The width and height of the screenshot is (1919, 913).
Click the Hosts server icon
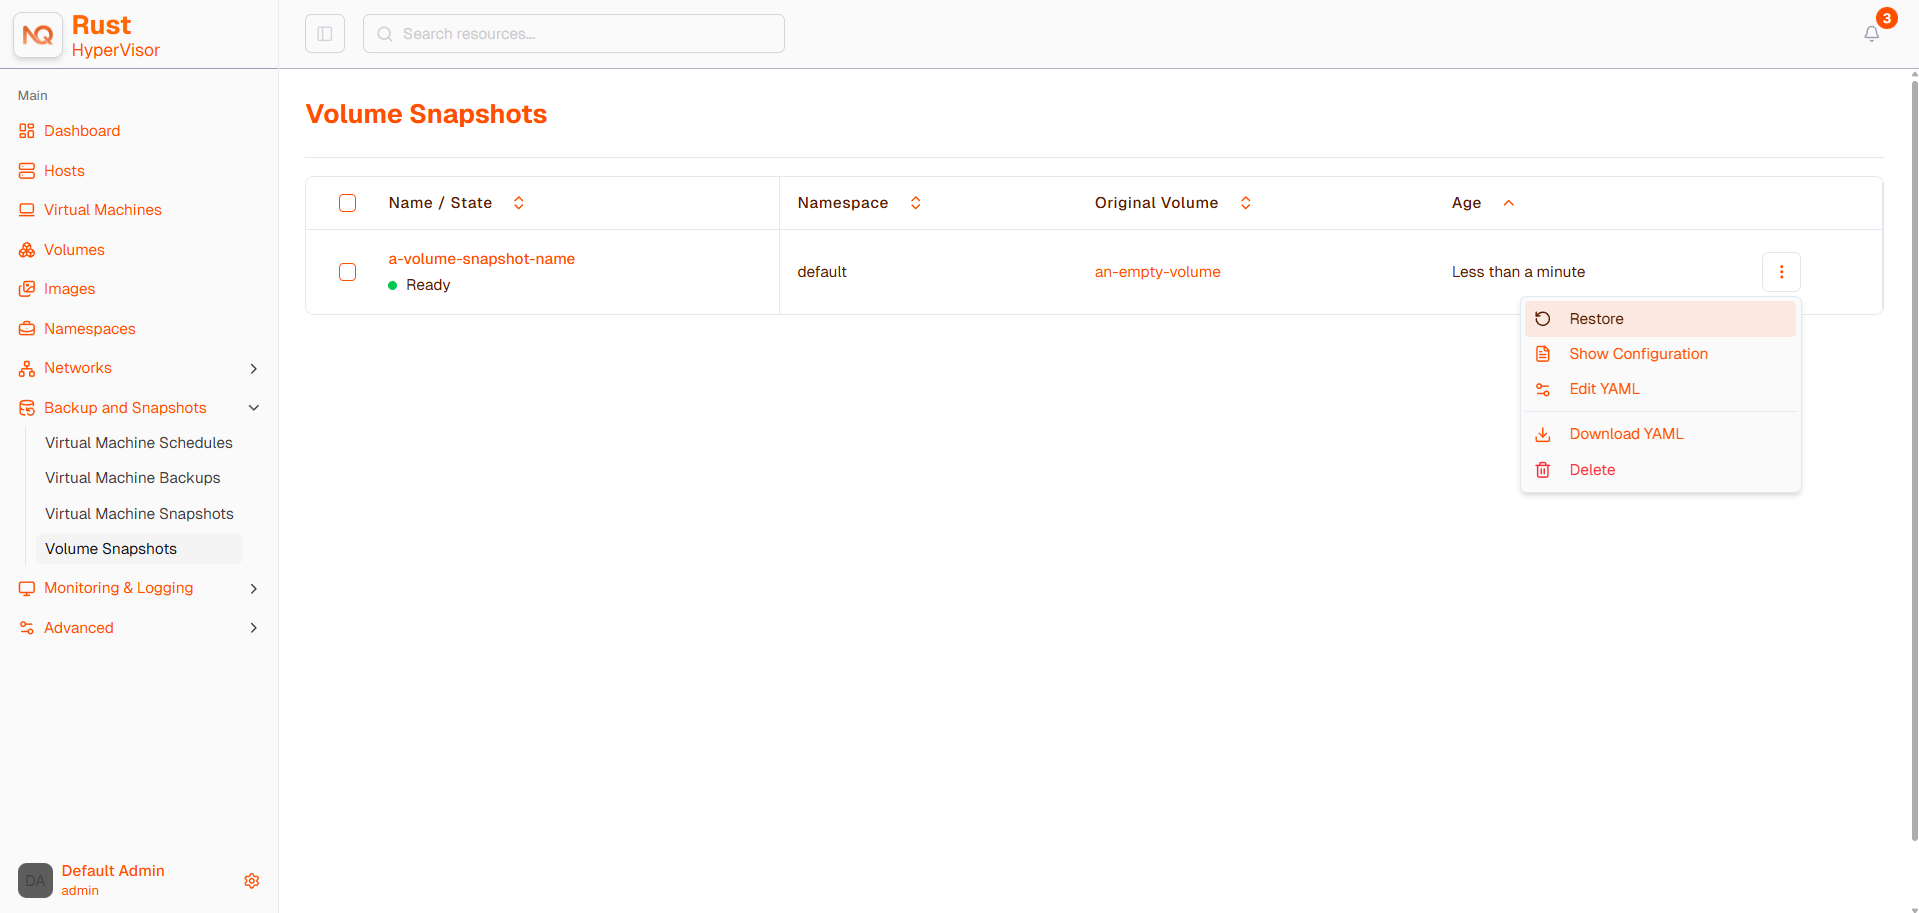click(27, 171)
